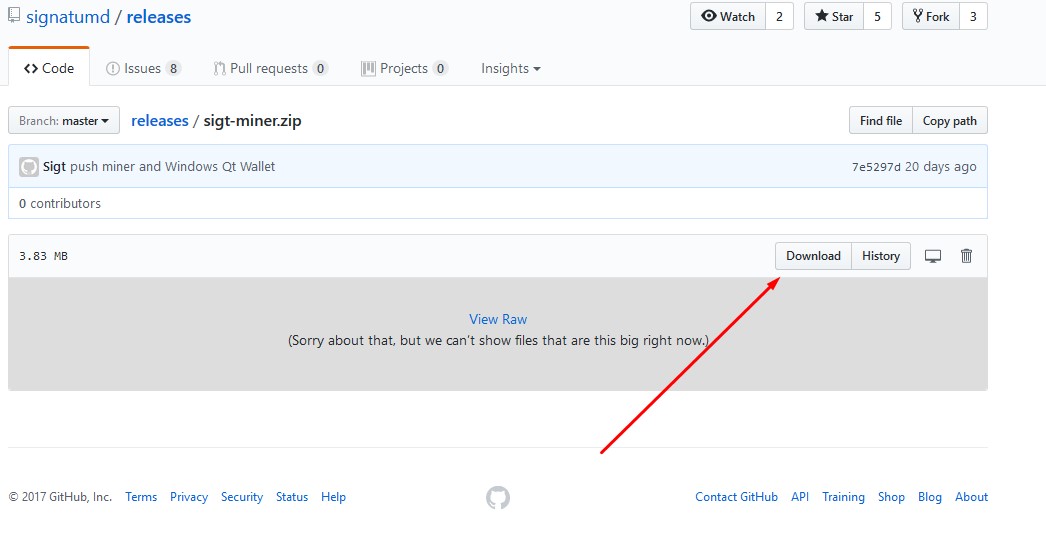Screen dimensions: 1046x552
Task: Click the Find file button
Action: tap(880, 121)
